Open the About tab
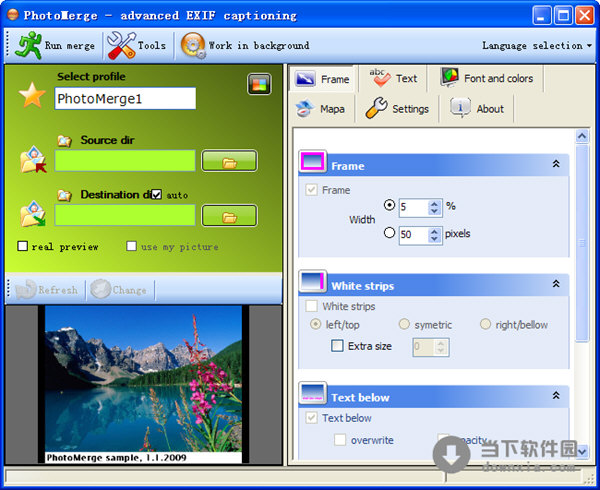Screen dimensions: 600x490 477,109
